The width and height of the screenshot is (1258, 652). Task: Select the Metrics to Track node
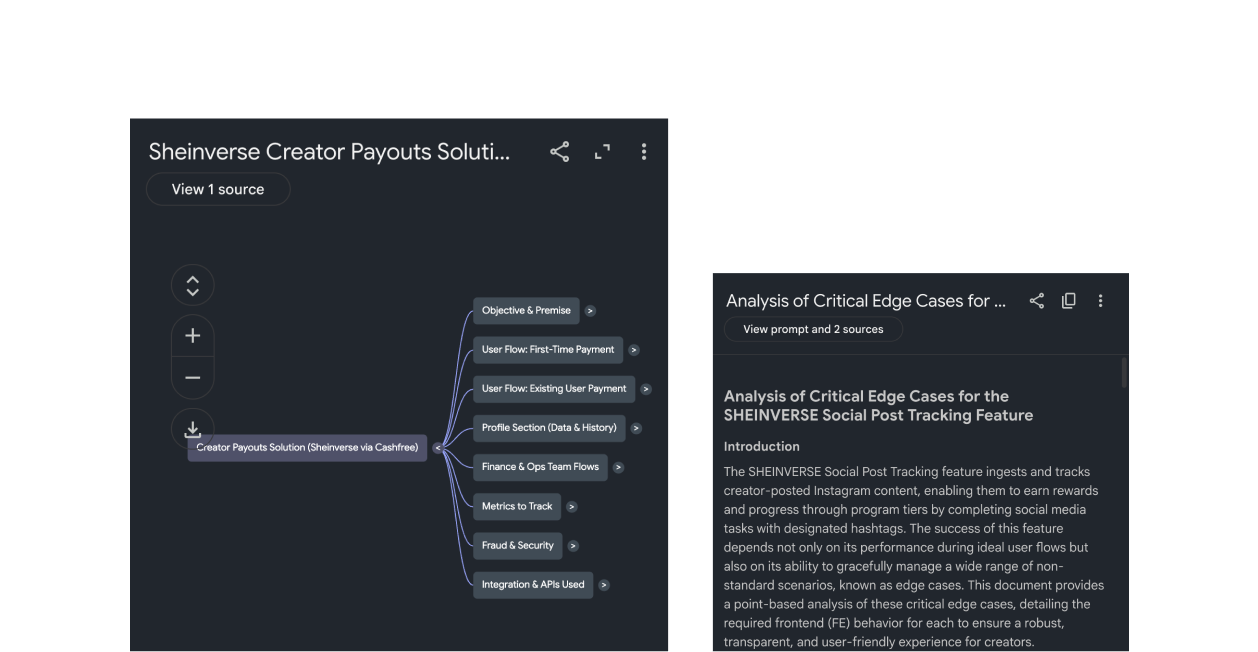coord(517,507)
